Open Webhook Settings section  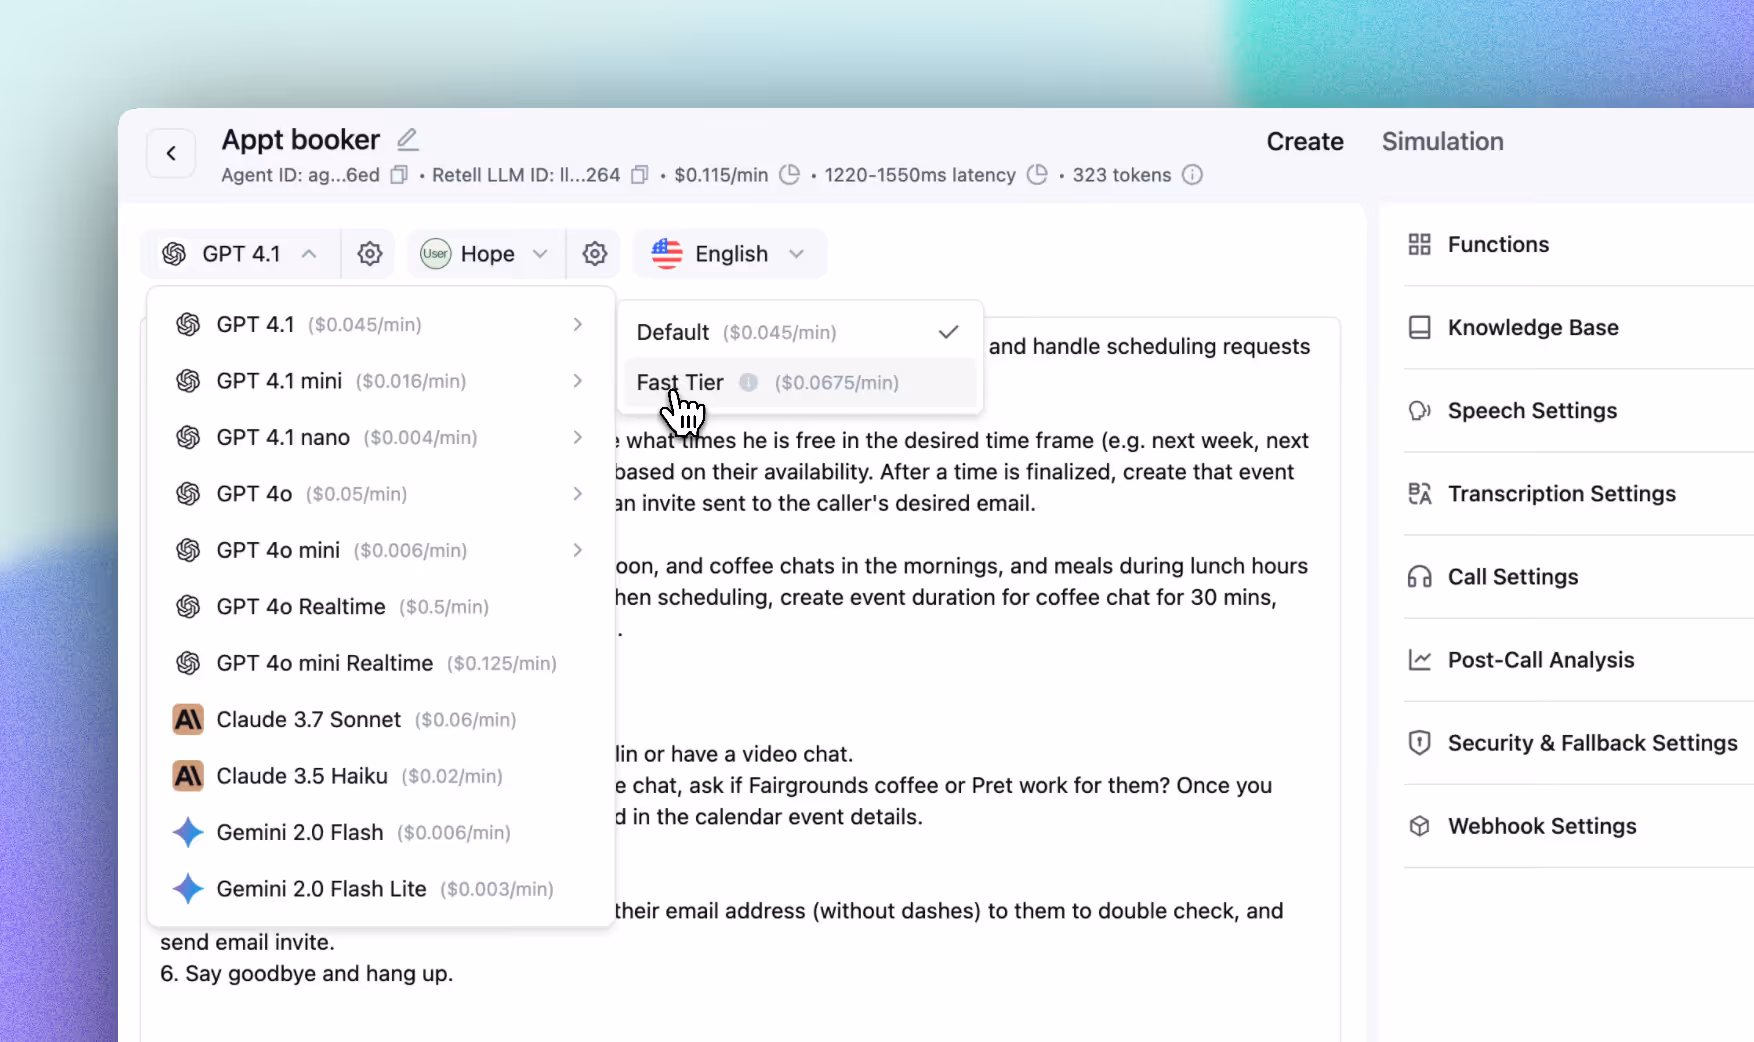[1579, 826]
